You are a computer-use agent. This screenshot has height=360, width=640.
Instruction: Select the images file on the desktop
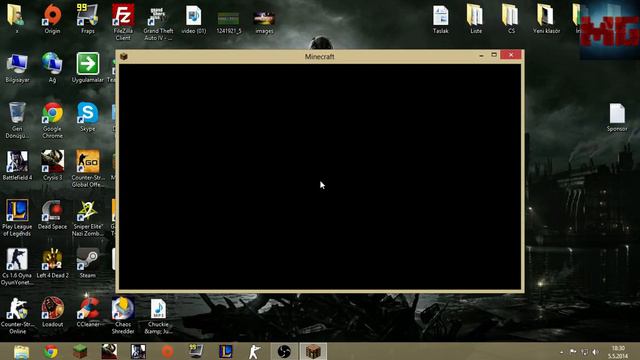click(x=264, y=22)
